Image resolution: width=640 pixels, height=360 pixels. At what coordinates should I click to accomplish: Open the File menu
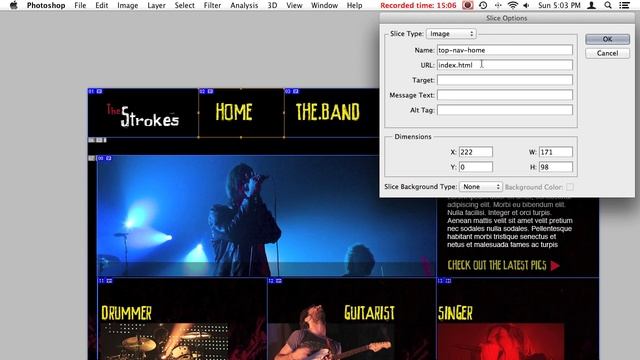[80, 5]
